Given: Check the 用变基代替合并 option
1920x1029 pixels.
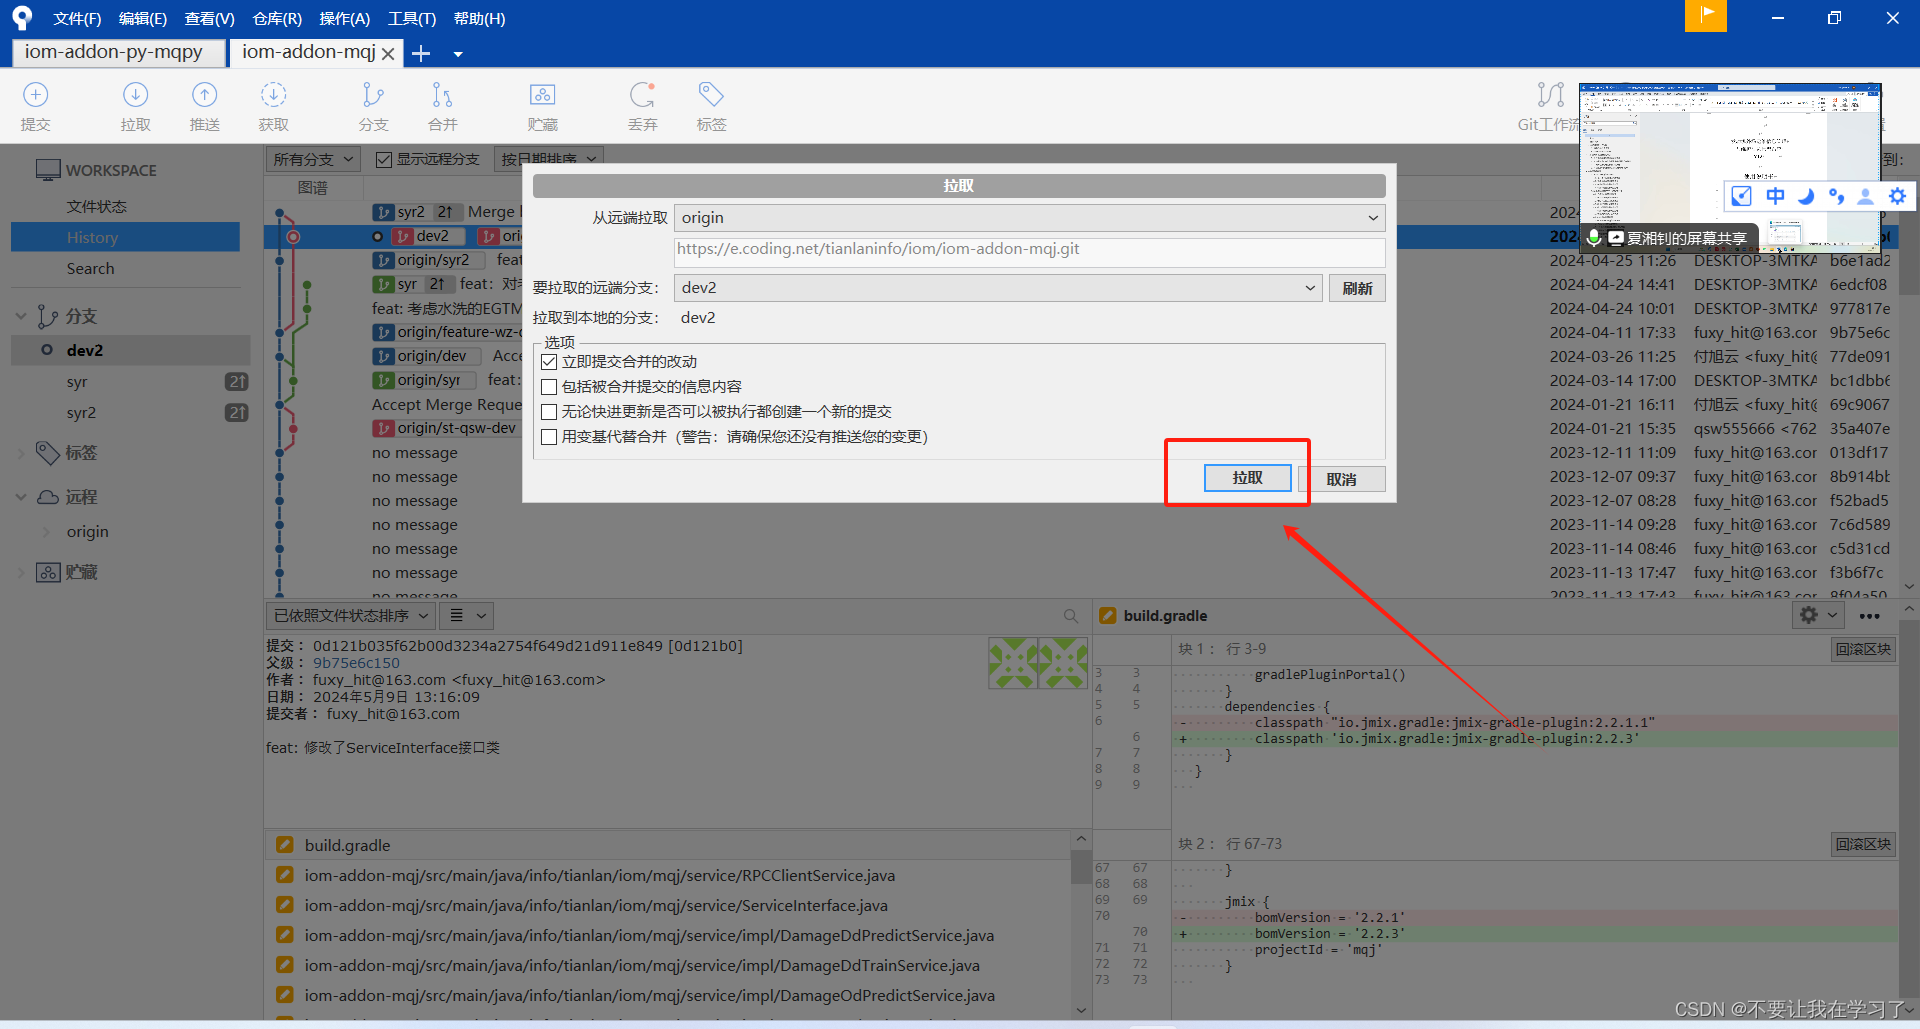Looking at the screenshot, I should (x=549, y=436).
